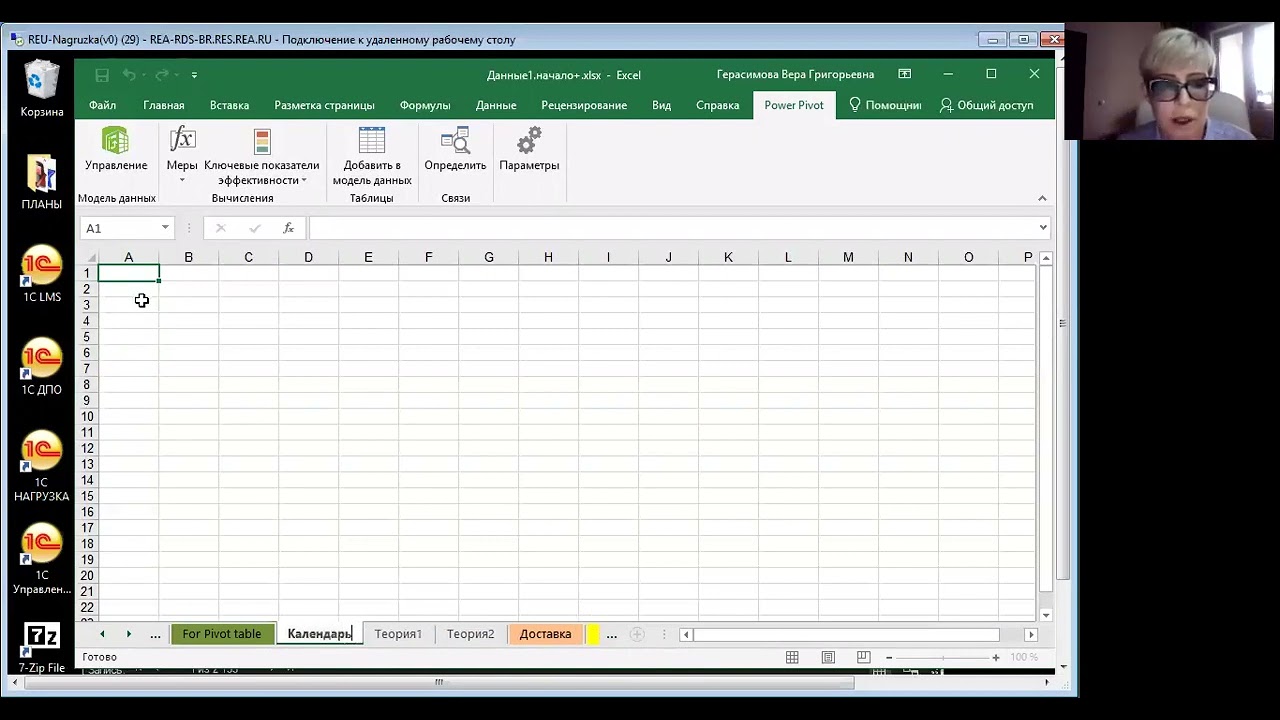This screenshot has height=720, width=1280.
Task: Zoom in with plus button
Action: point(996,657)
